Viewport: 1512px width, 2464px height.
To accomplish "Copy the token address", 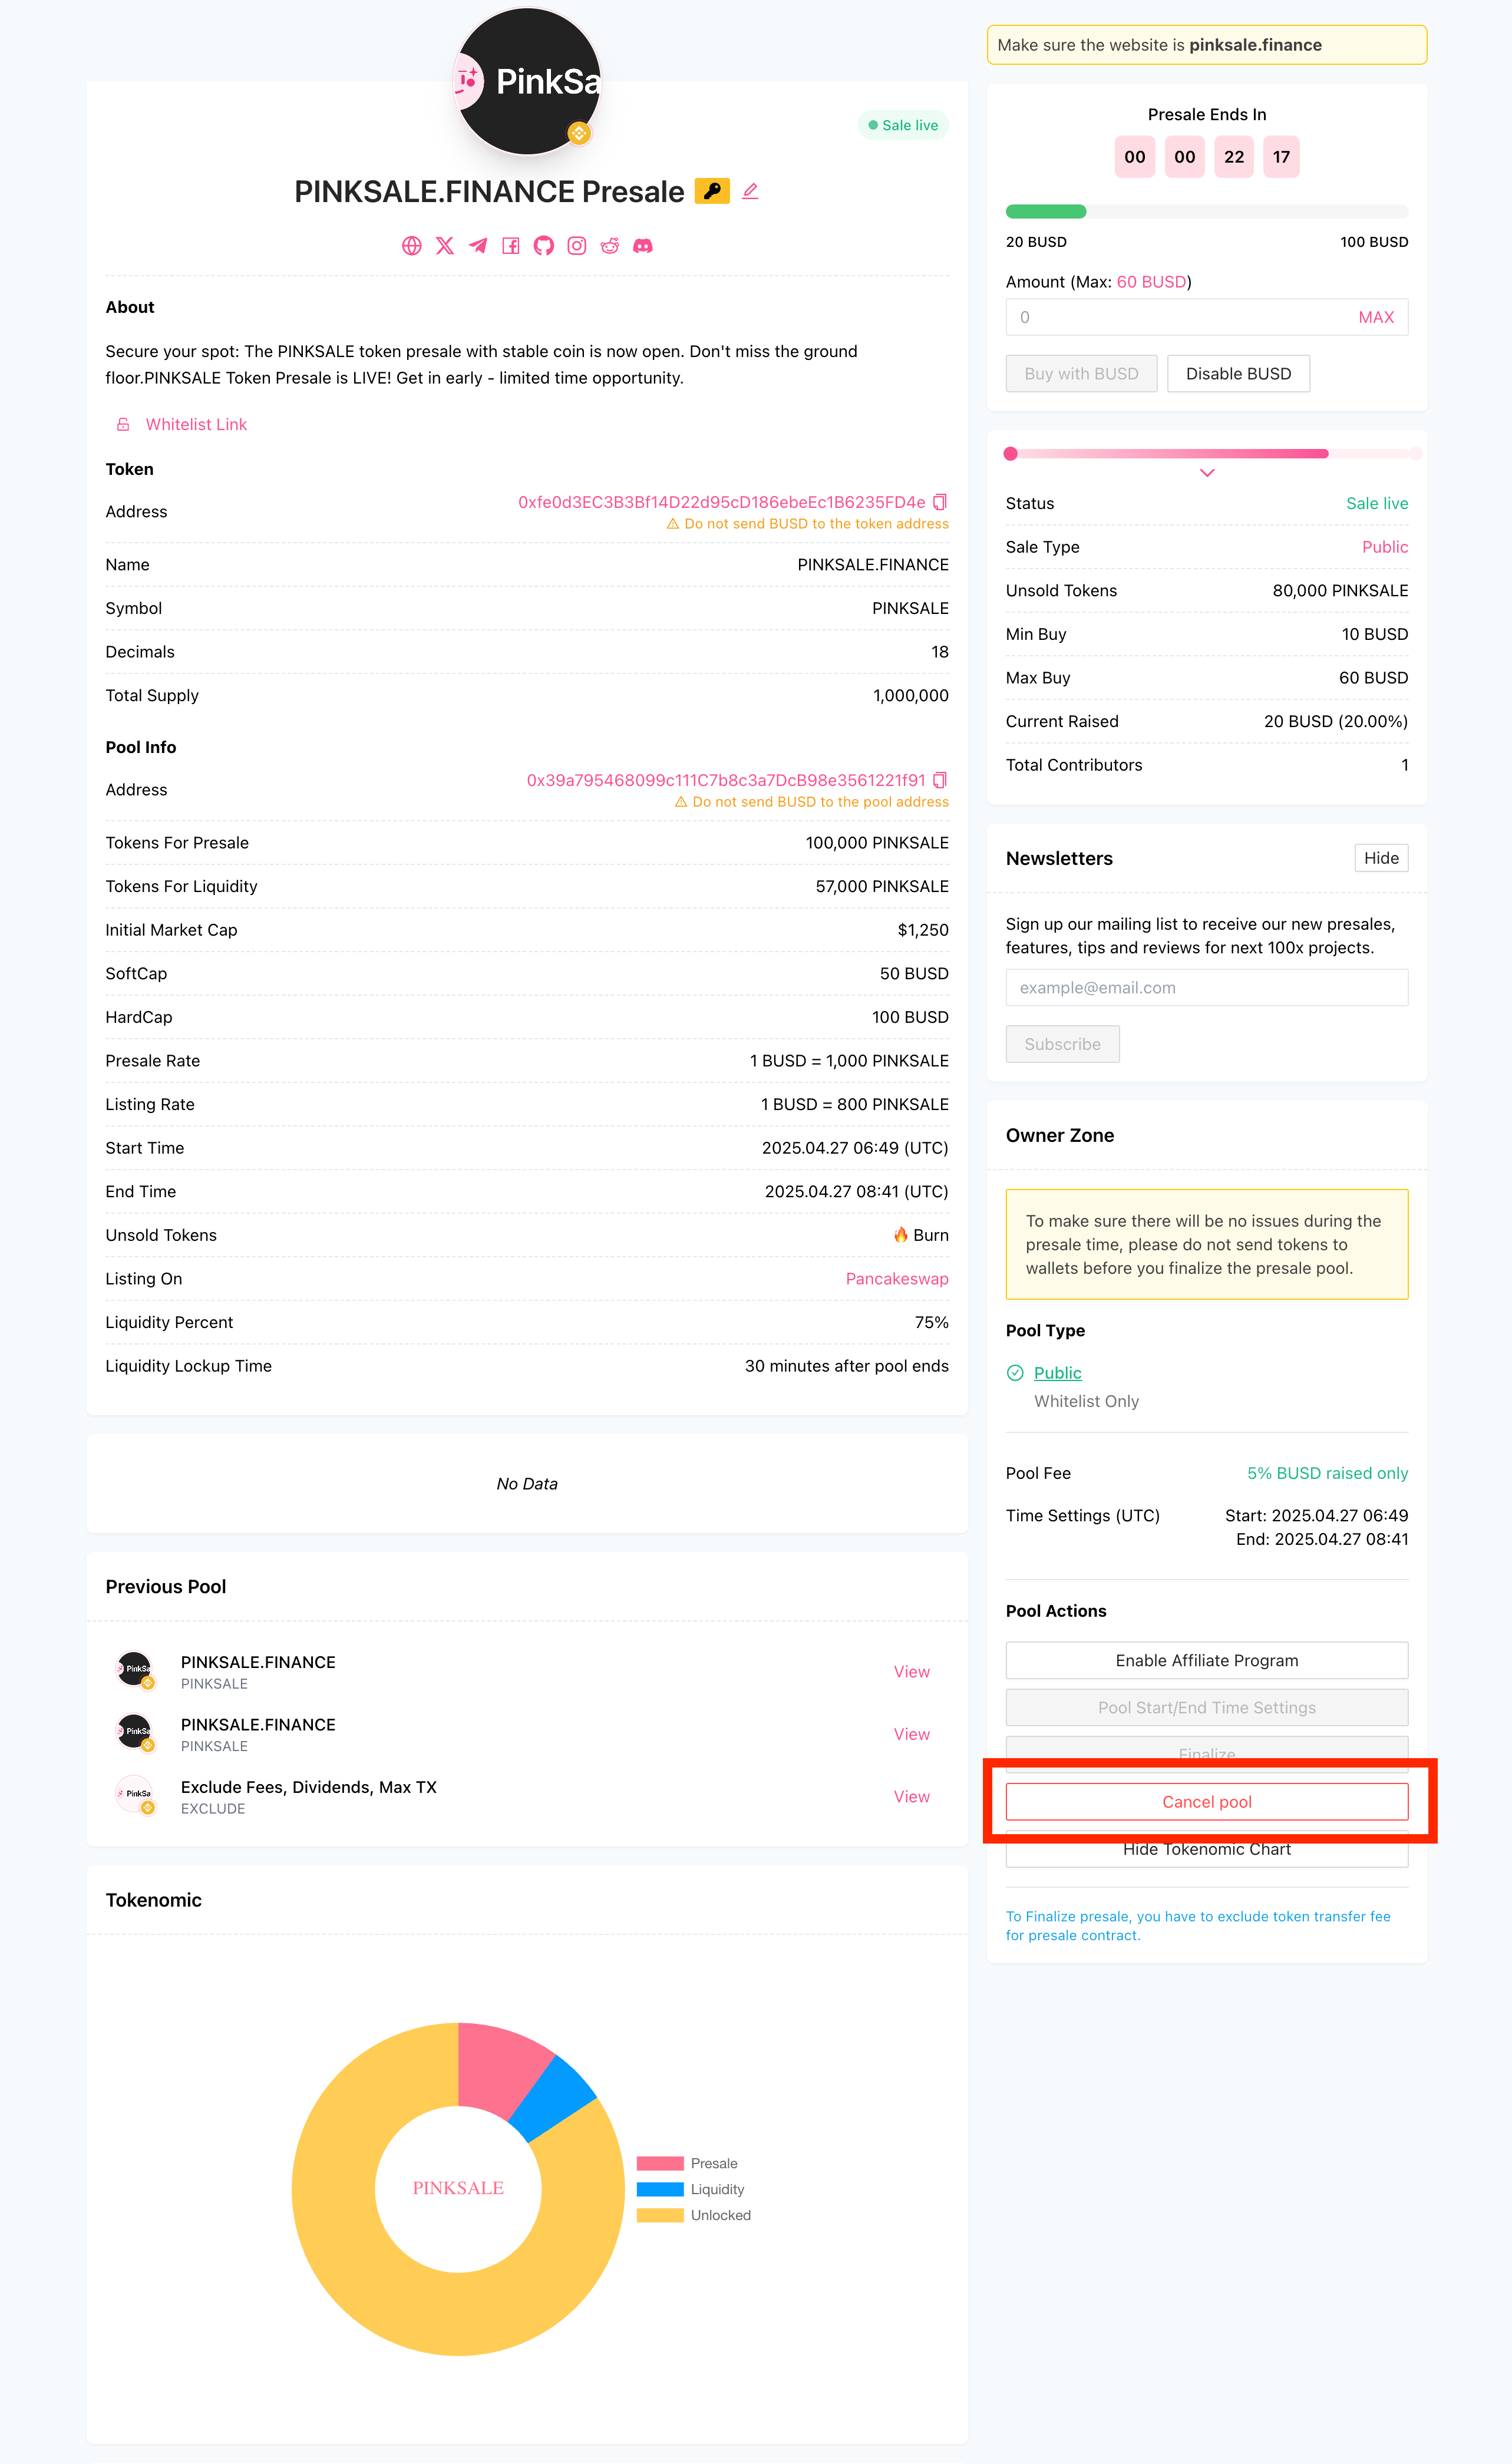I will pyautogui.click(x=940, y=502).
